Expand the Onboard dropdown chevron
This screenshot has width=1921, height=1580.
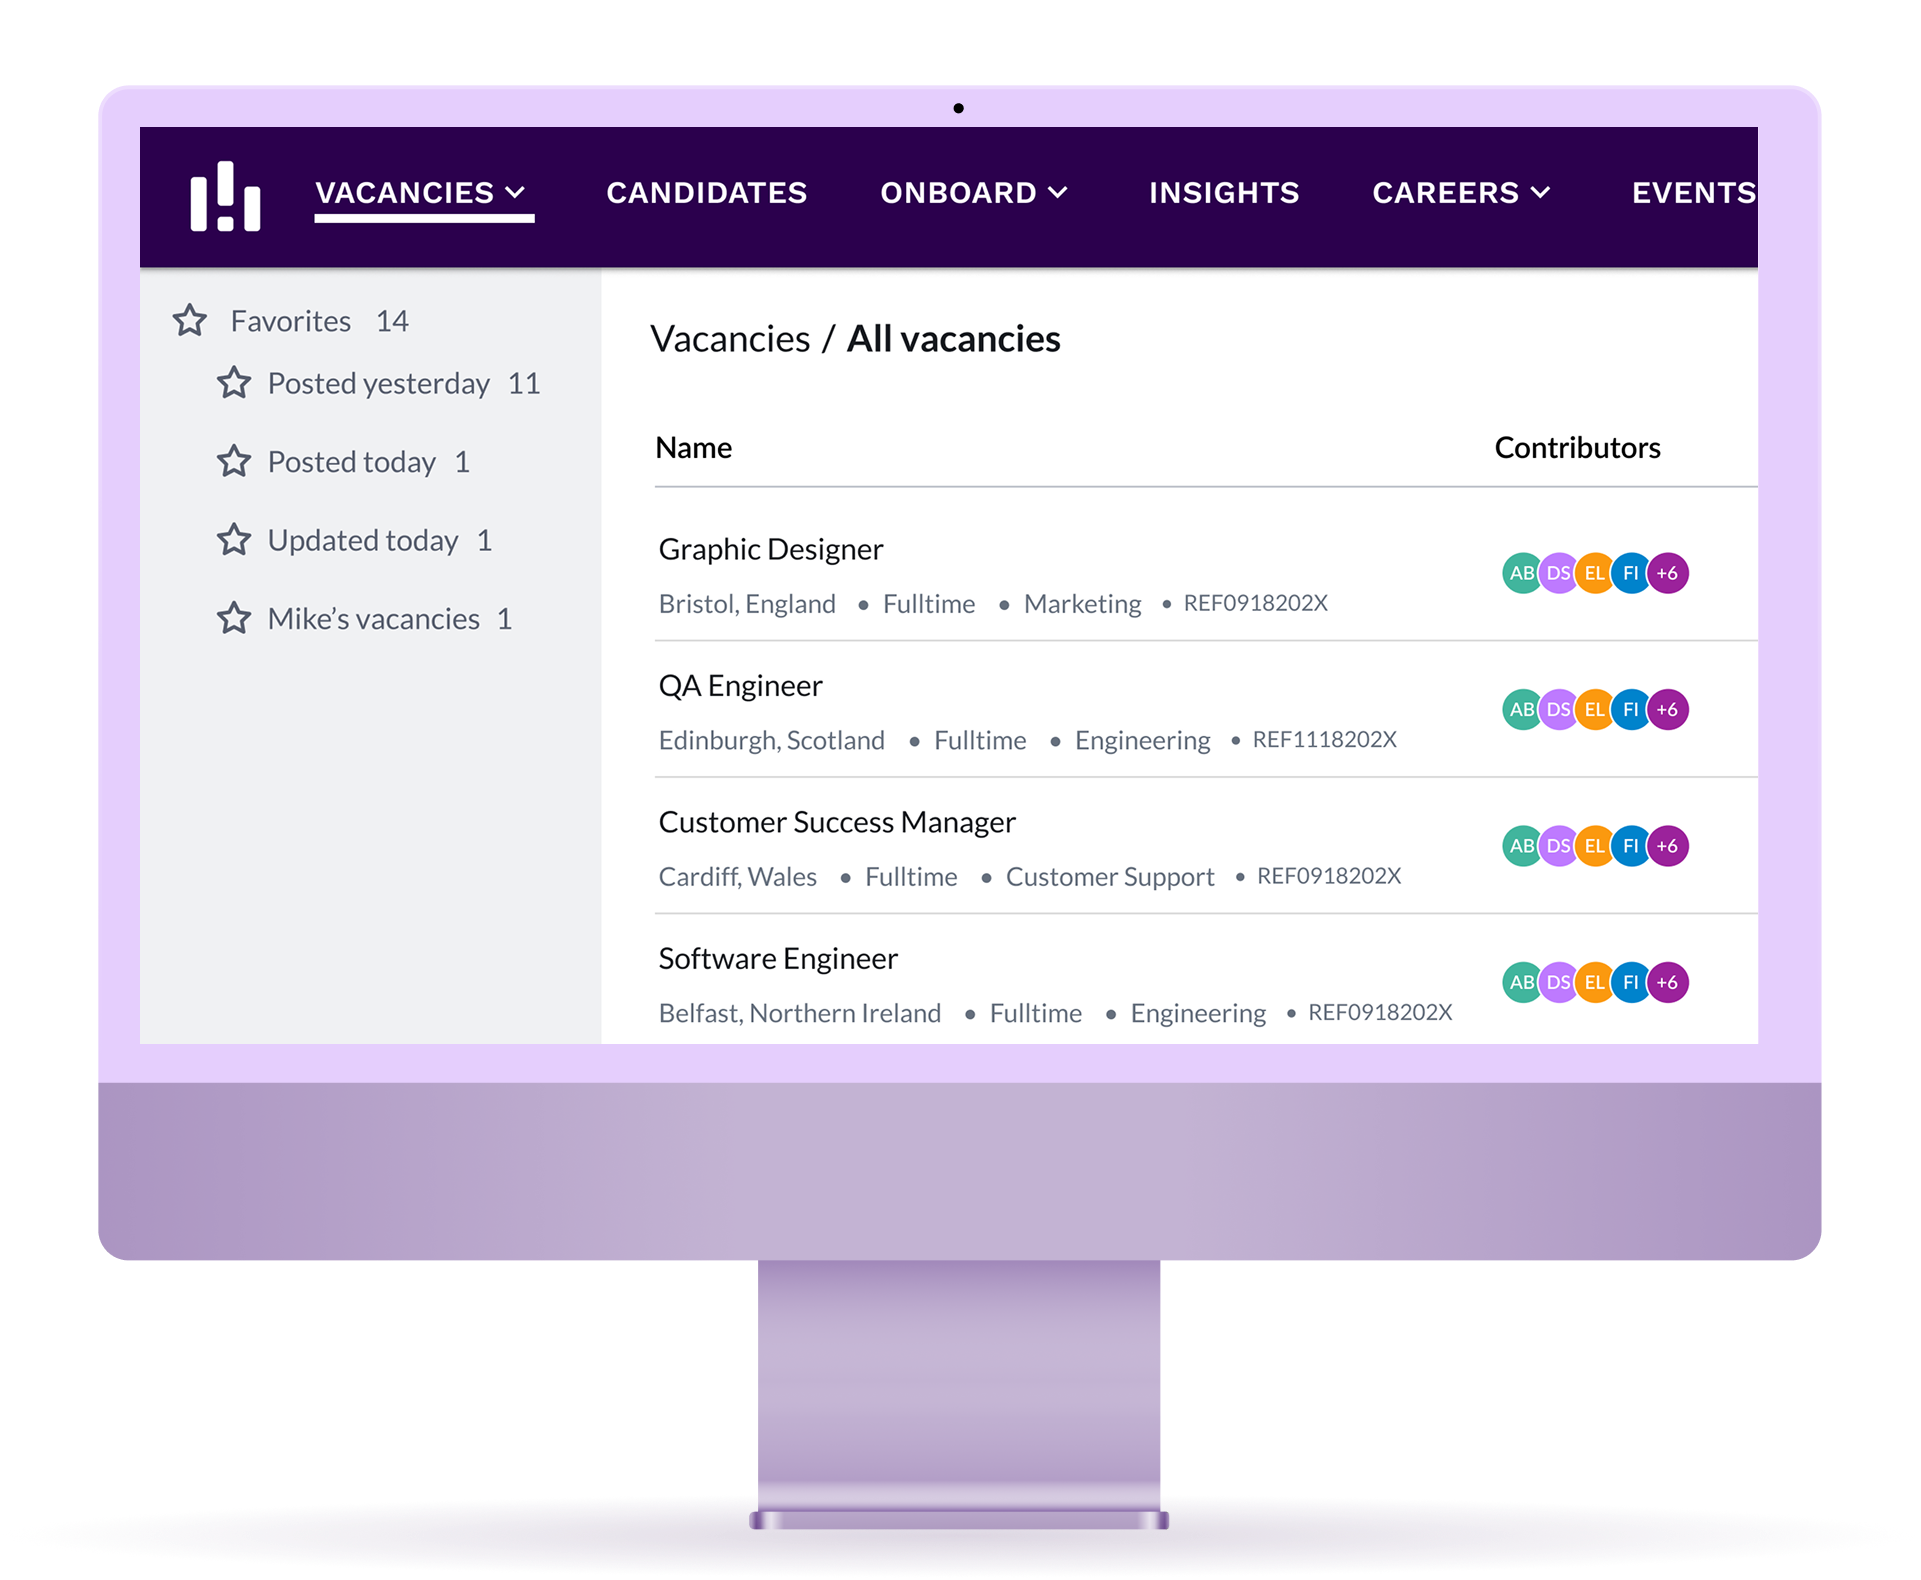(x=1058, y=192)
